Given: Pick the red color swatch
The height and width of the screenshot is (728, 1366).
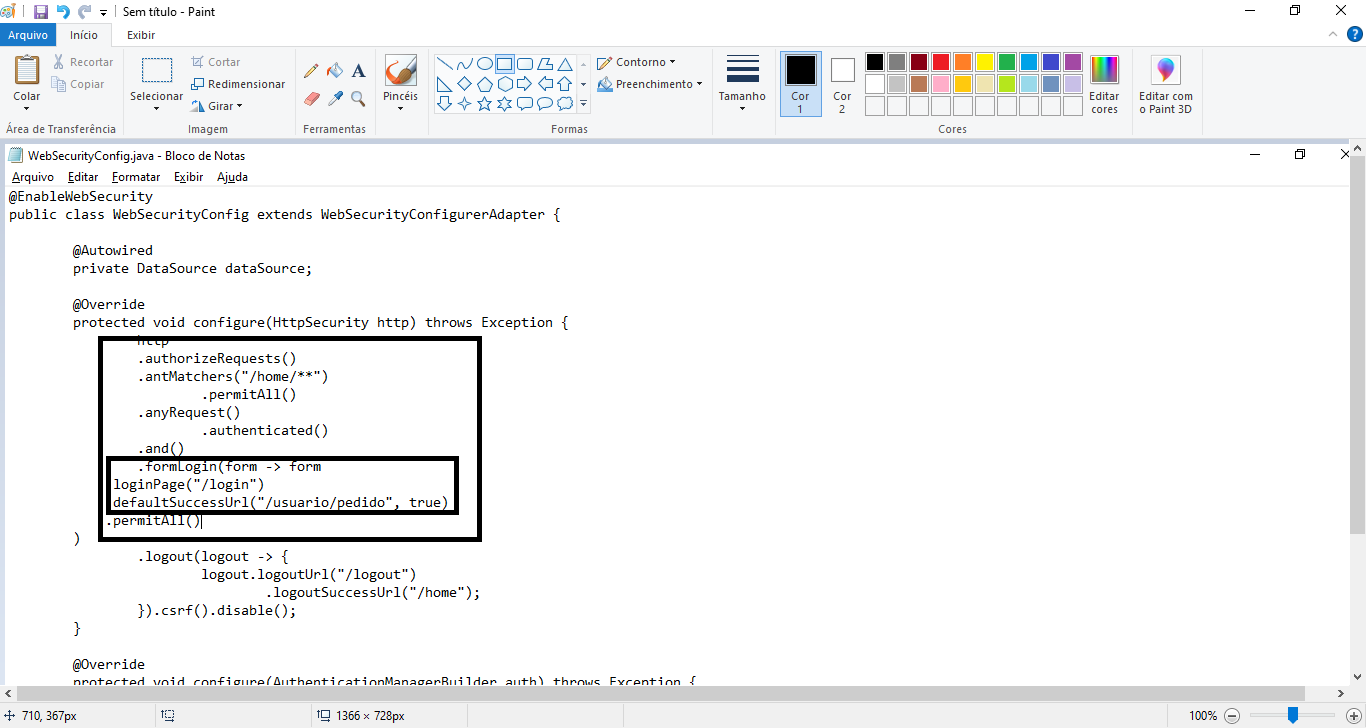Looking at the screenshot, I should point(941,62).
